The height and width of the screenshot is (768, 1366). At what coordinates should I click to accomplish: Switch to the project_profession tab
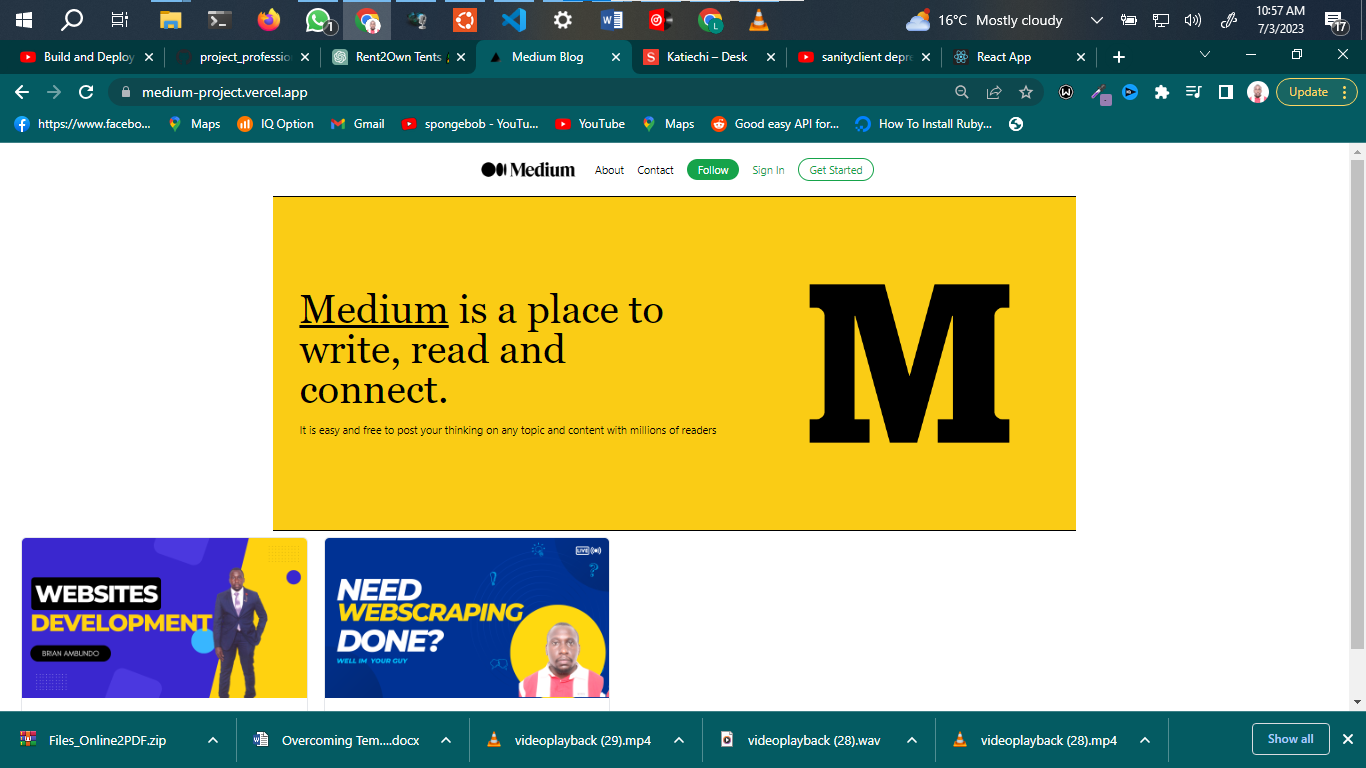(x=243, y=57)
